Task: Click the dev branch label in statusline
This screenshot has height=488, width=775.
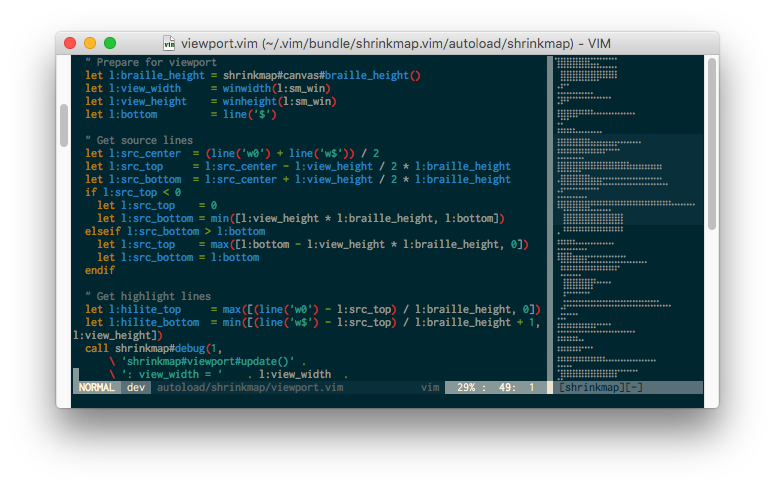Action: click(136, 387)
